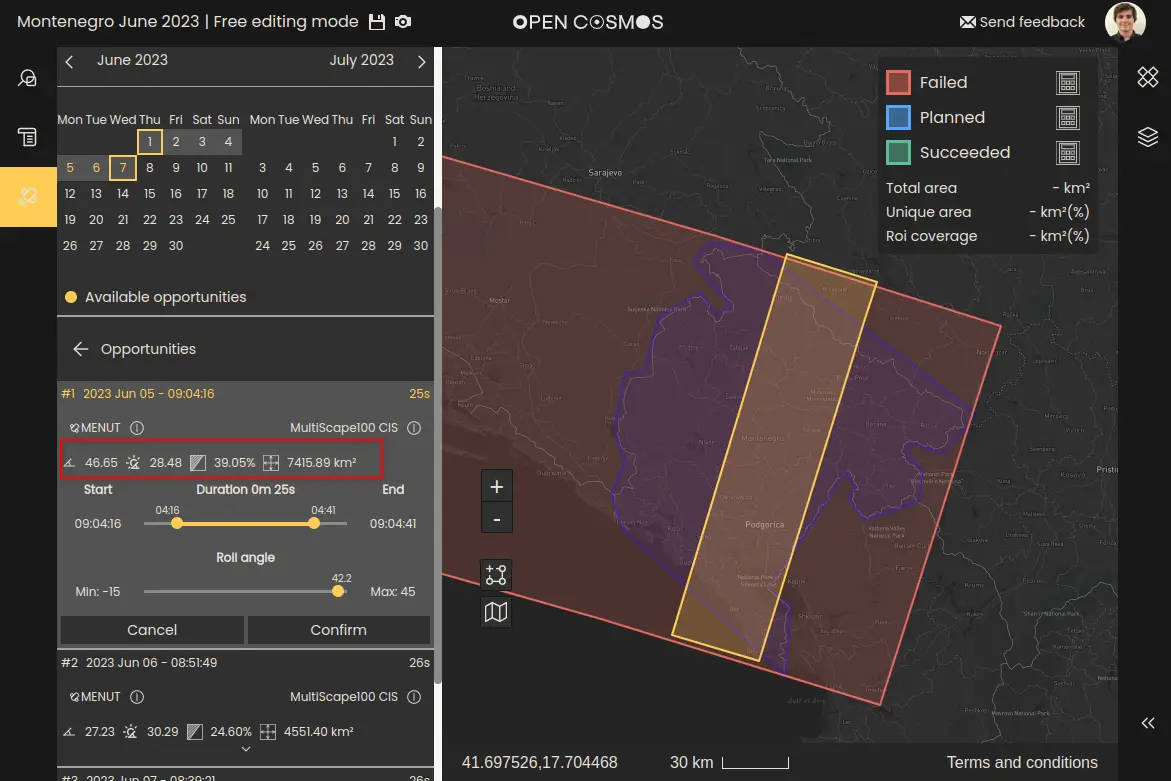Toggle the Failed legend swatch
The width and height of the screenshot is (1171, 781).
898,83
